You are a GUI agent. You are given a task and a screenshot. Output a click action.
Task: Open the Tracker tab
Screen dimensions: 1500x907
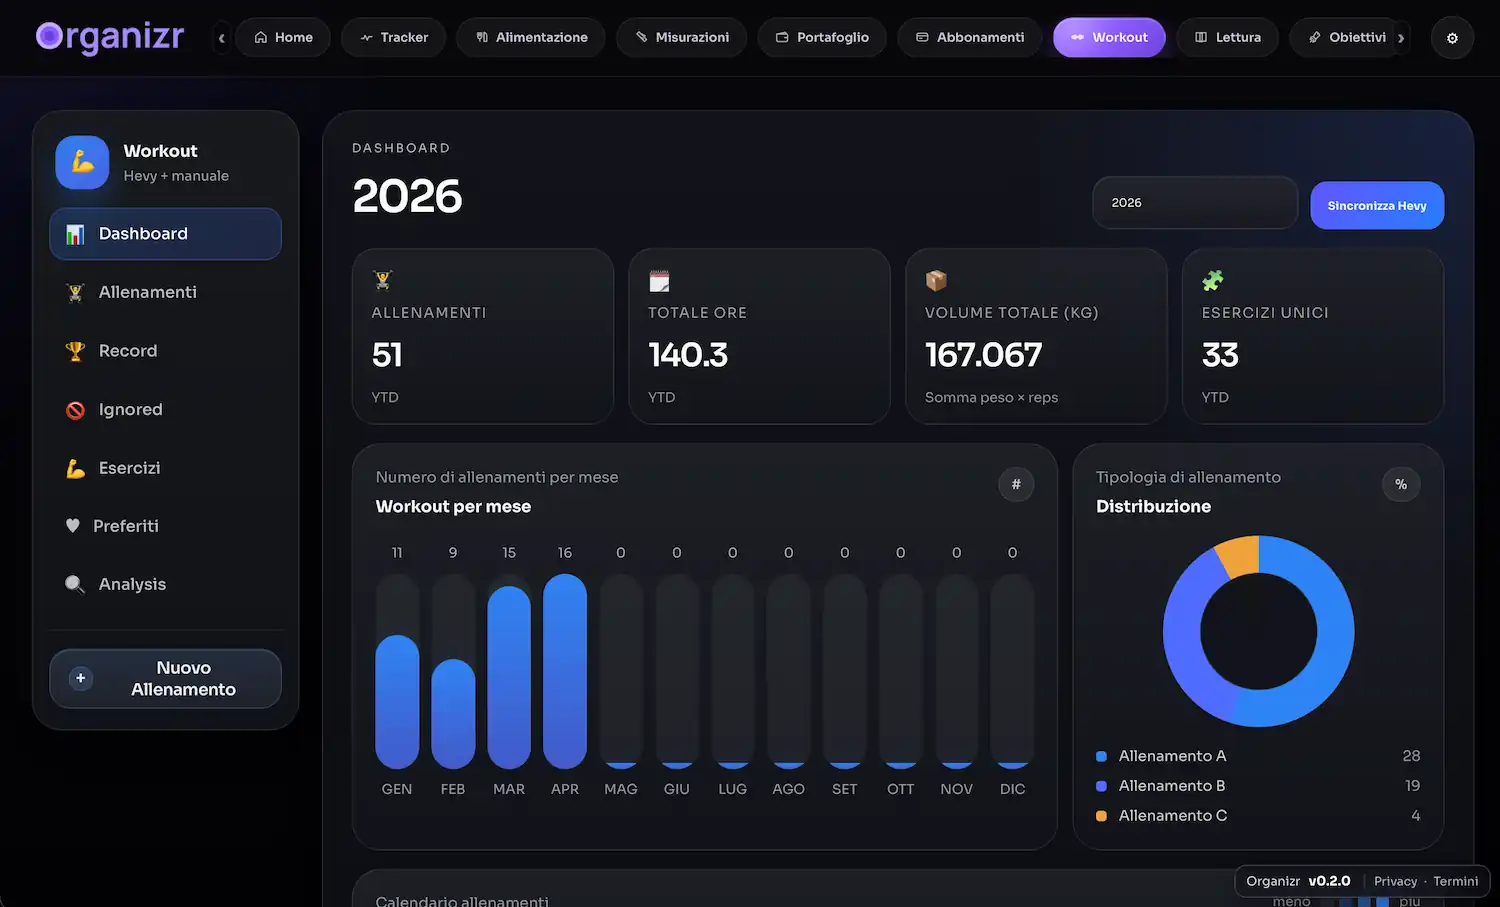394,37
